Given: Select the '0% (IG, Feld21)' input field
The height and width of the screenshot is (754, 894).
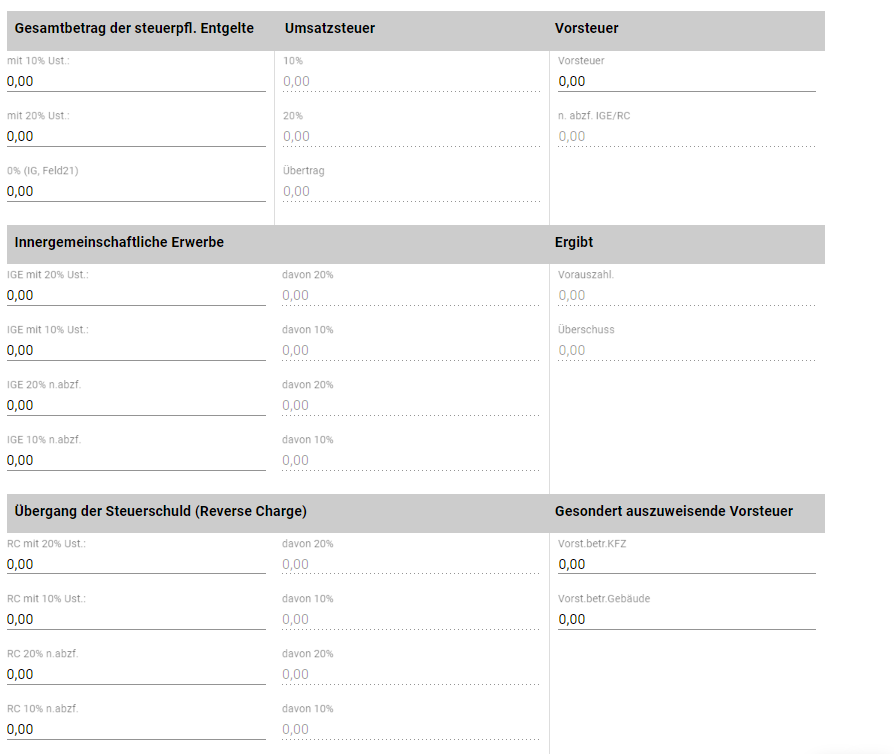Looking at the screenshot, I should pos(136,191).
